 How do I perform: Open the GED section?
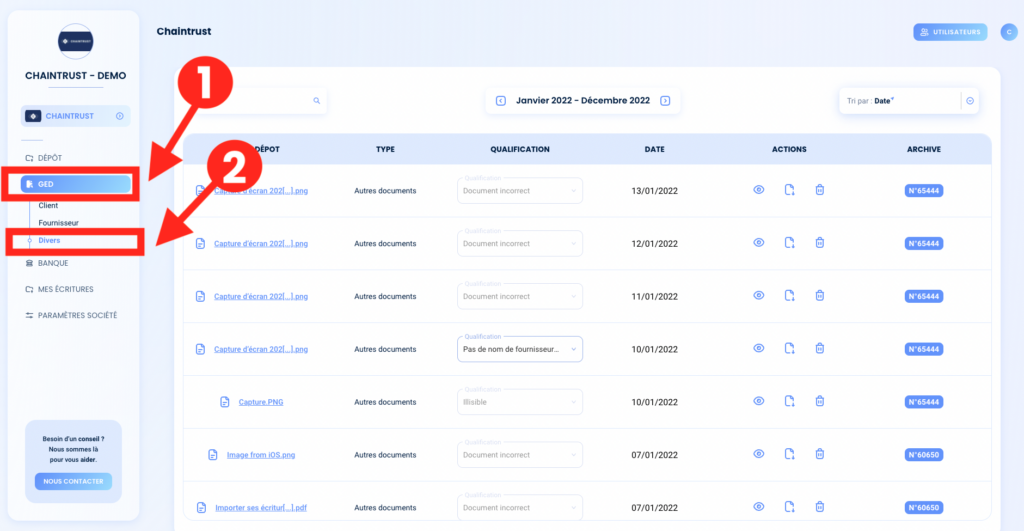(x=76, y=184)
